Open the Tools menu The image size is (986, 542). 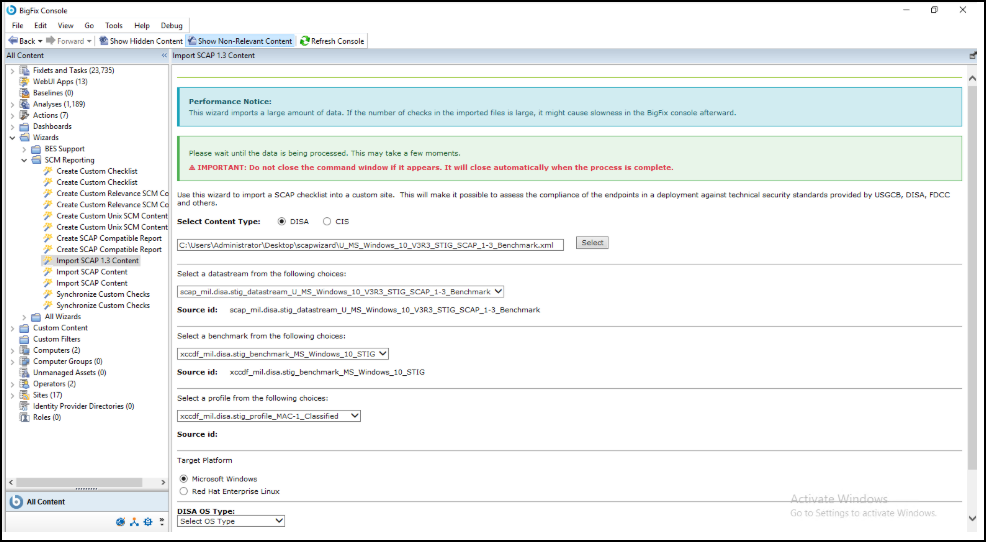click(x=114, y=26)
